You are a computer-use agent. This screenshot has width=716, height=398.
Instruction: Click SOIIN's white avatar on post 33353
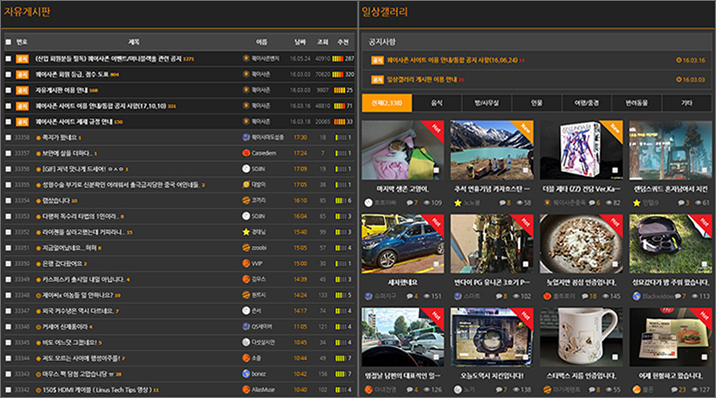246,216
